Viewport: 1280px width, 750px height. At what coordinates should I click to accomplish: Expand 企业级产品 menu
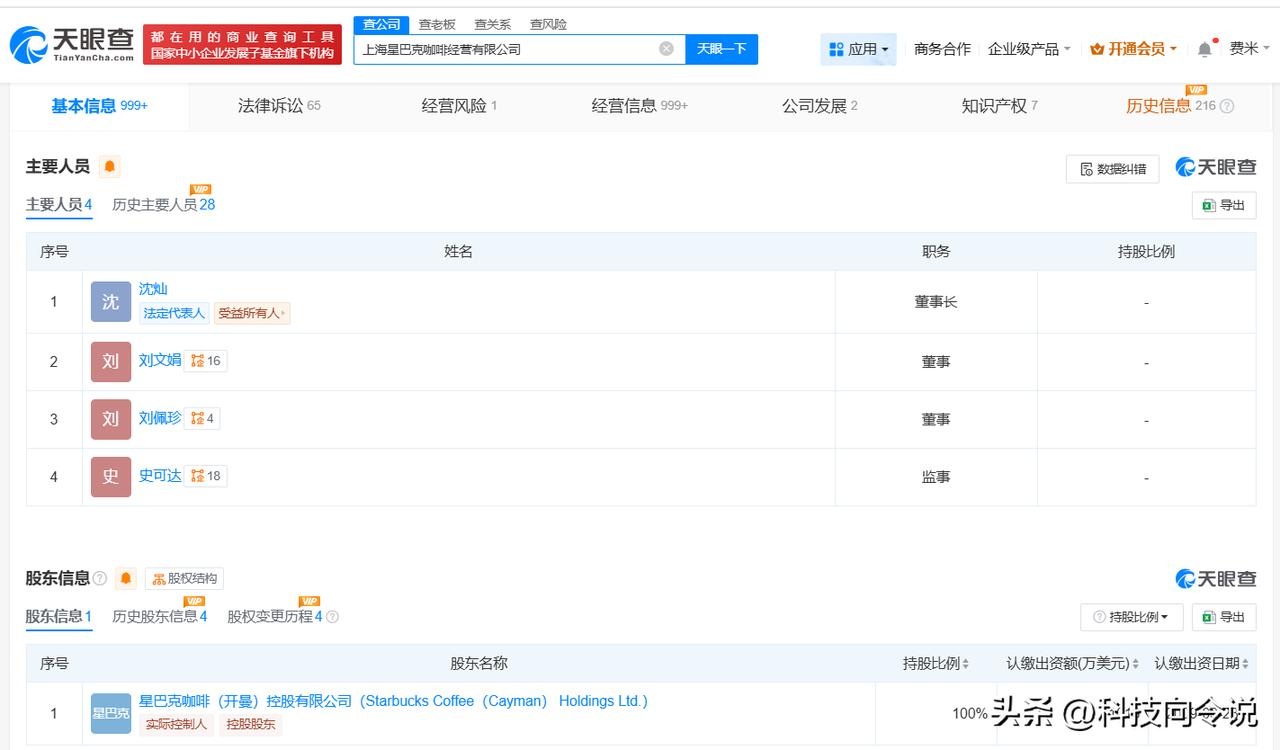click(1029, 49)
